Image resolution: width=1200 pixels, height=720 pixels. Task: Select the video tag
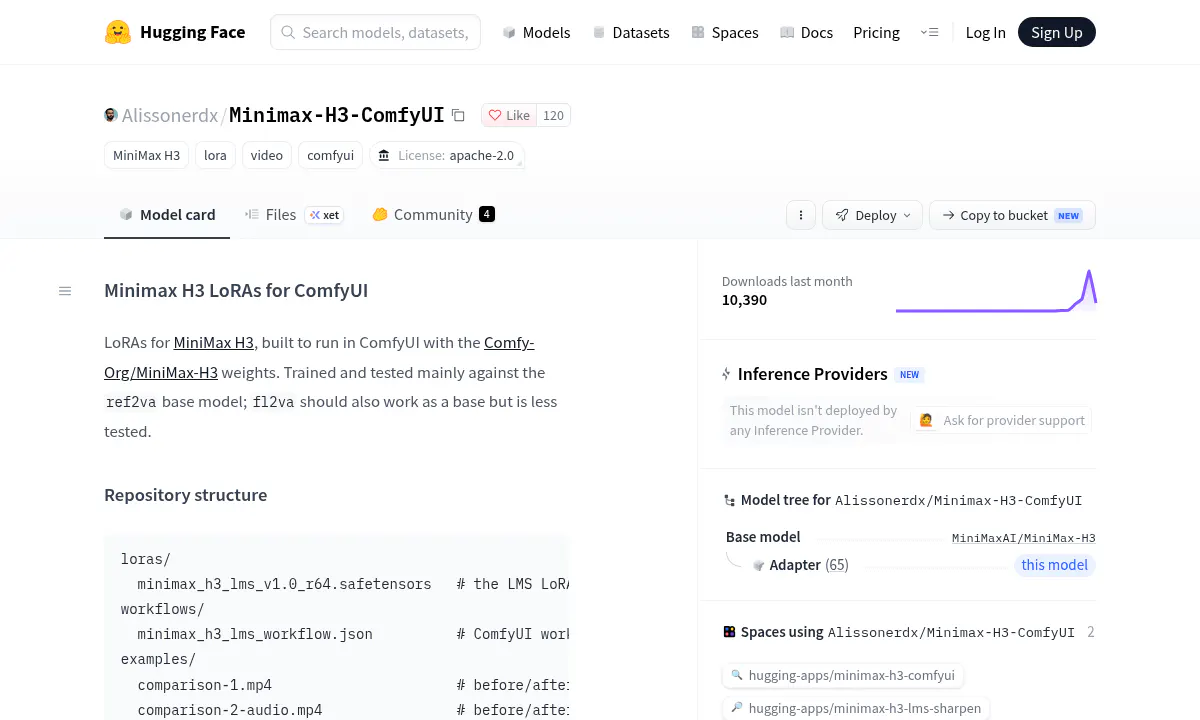(267, 155)
